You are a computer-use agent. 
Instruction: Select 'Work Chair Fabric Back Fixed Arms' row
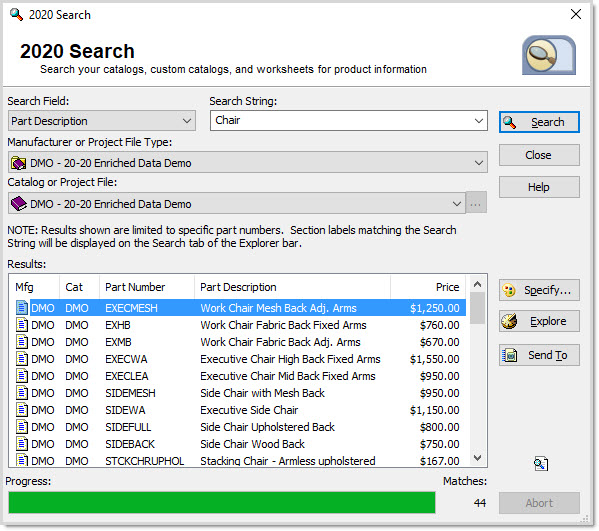coord(241,325)
